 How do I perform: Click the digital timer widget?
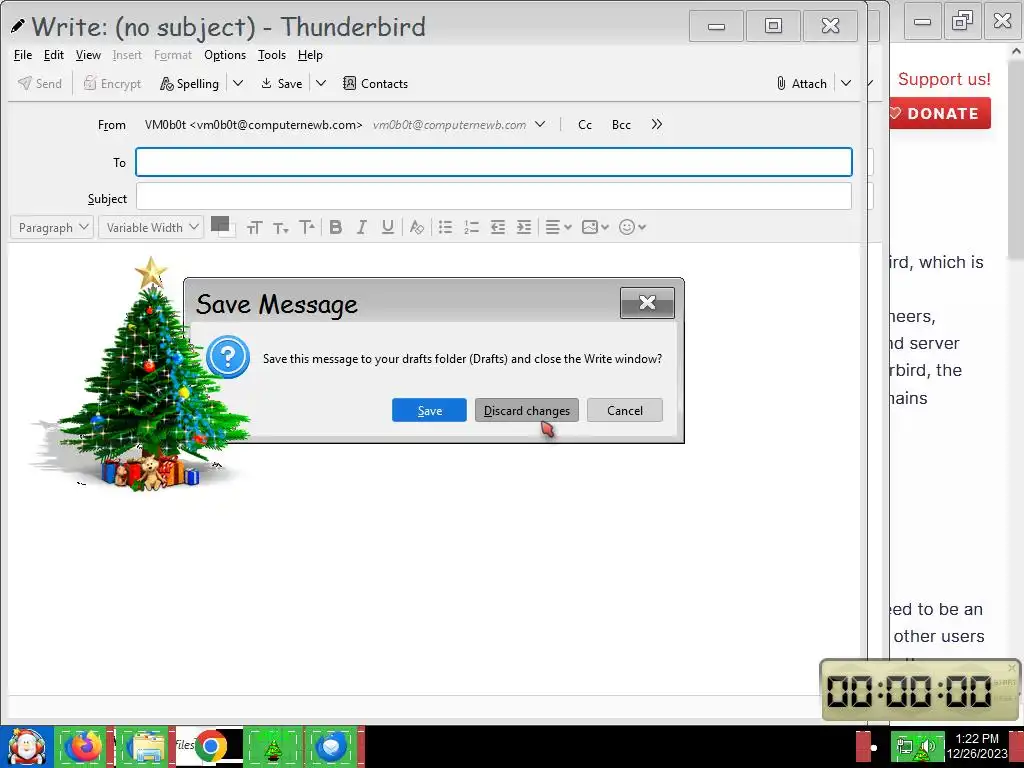point(920,690)
